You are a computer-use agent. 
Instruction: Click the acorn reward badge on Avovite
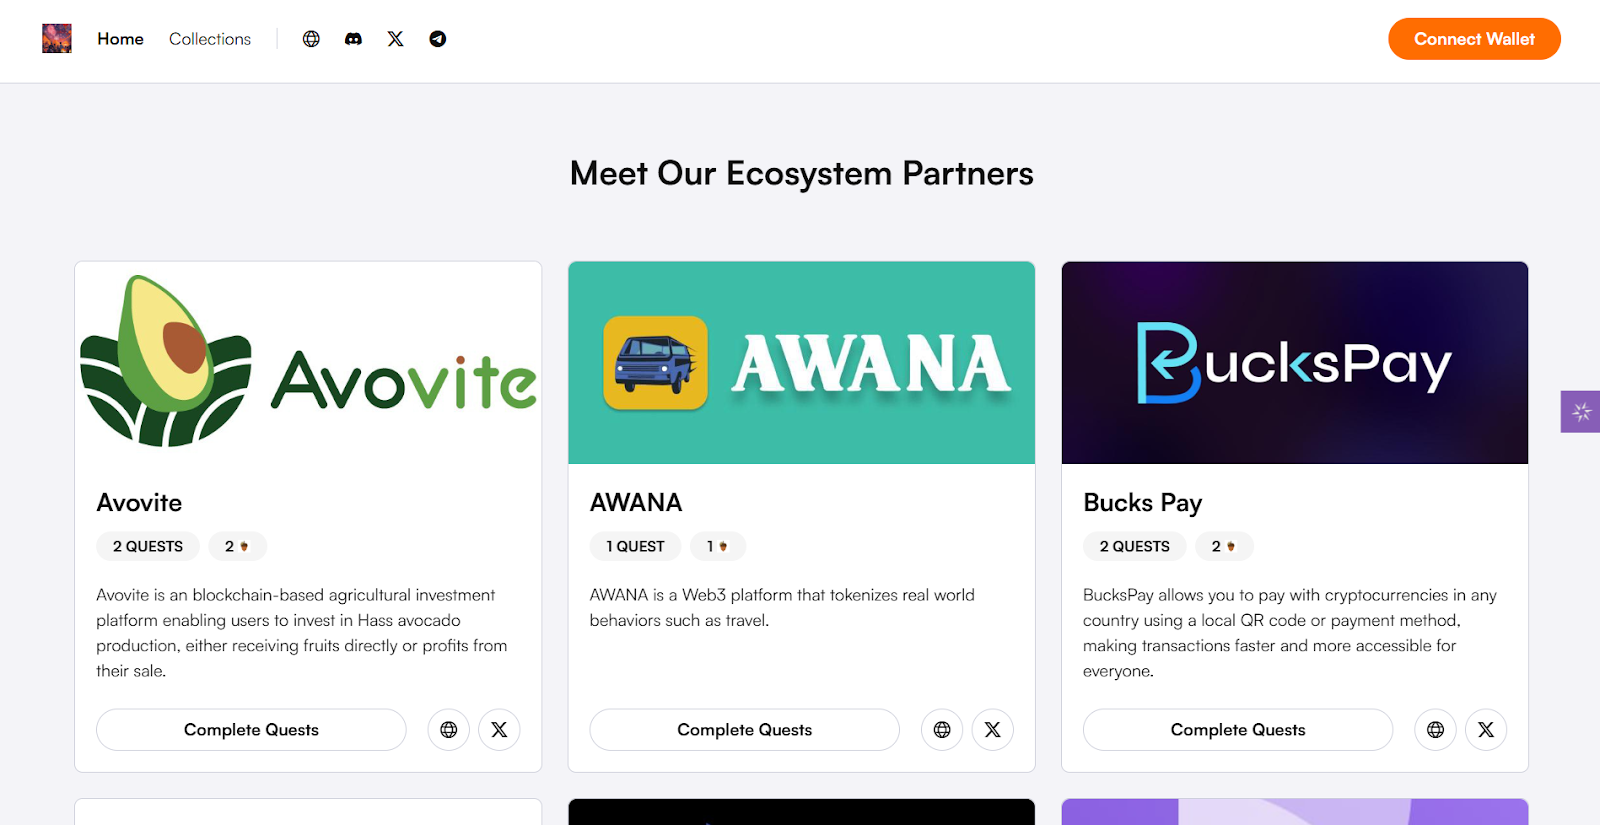237,546
